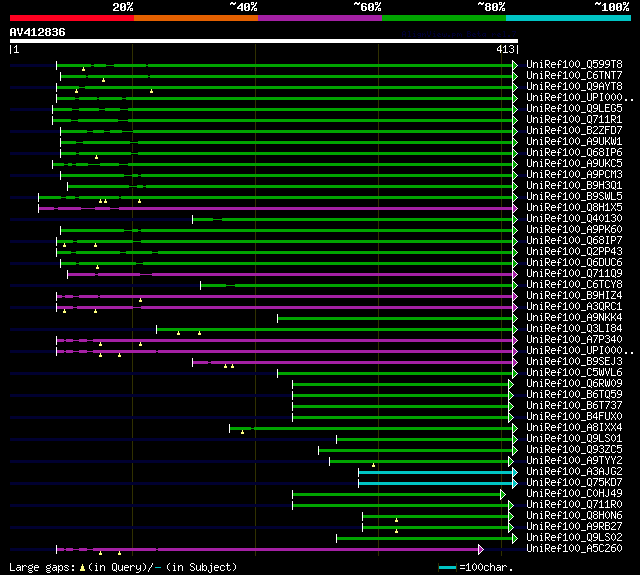Image resolution: width=640 pixels, height=575 pixels.
Task: Select the UniRef100_A8IXX4 label
Action: pyautogui.click(x=574, y=428)
